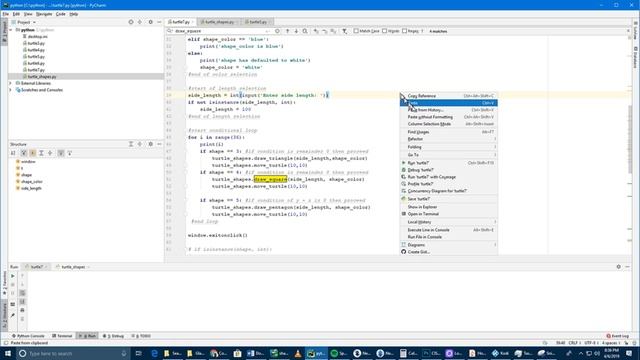Go to the previous search match arrow
The height and width of the screenshot is (360, 640).
287,31
